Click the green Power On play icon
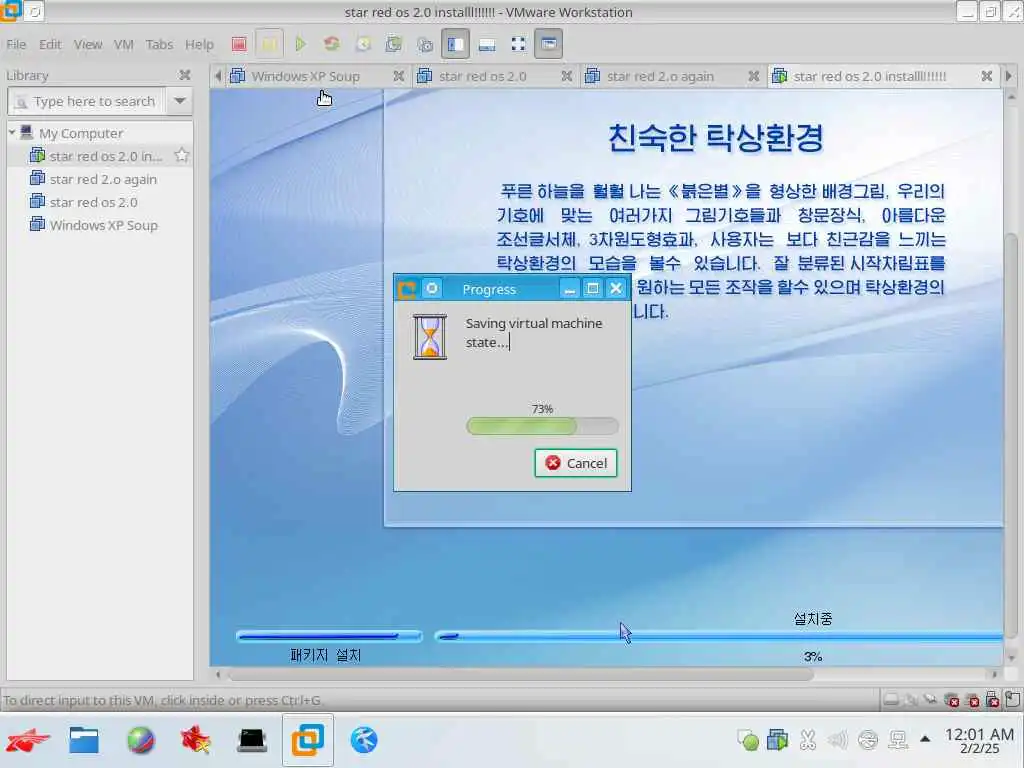Screen dimensions: 1024x768 [300, 44]
